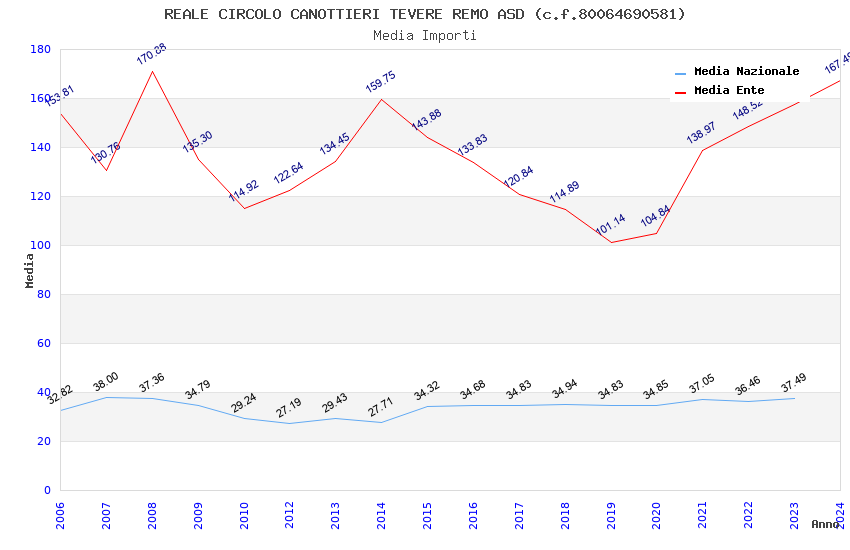Click the Media Ente data label 130.76
This screenshot has width=850, height=550.
[105, 153]
